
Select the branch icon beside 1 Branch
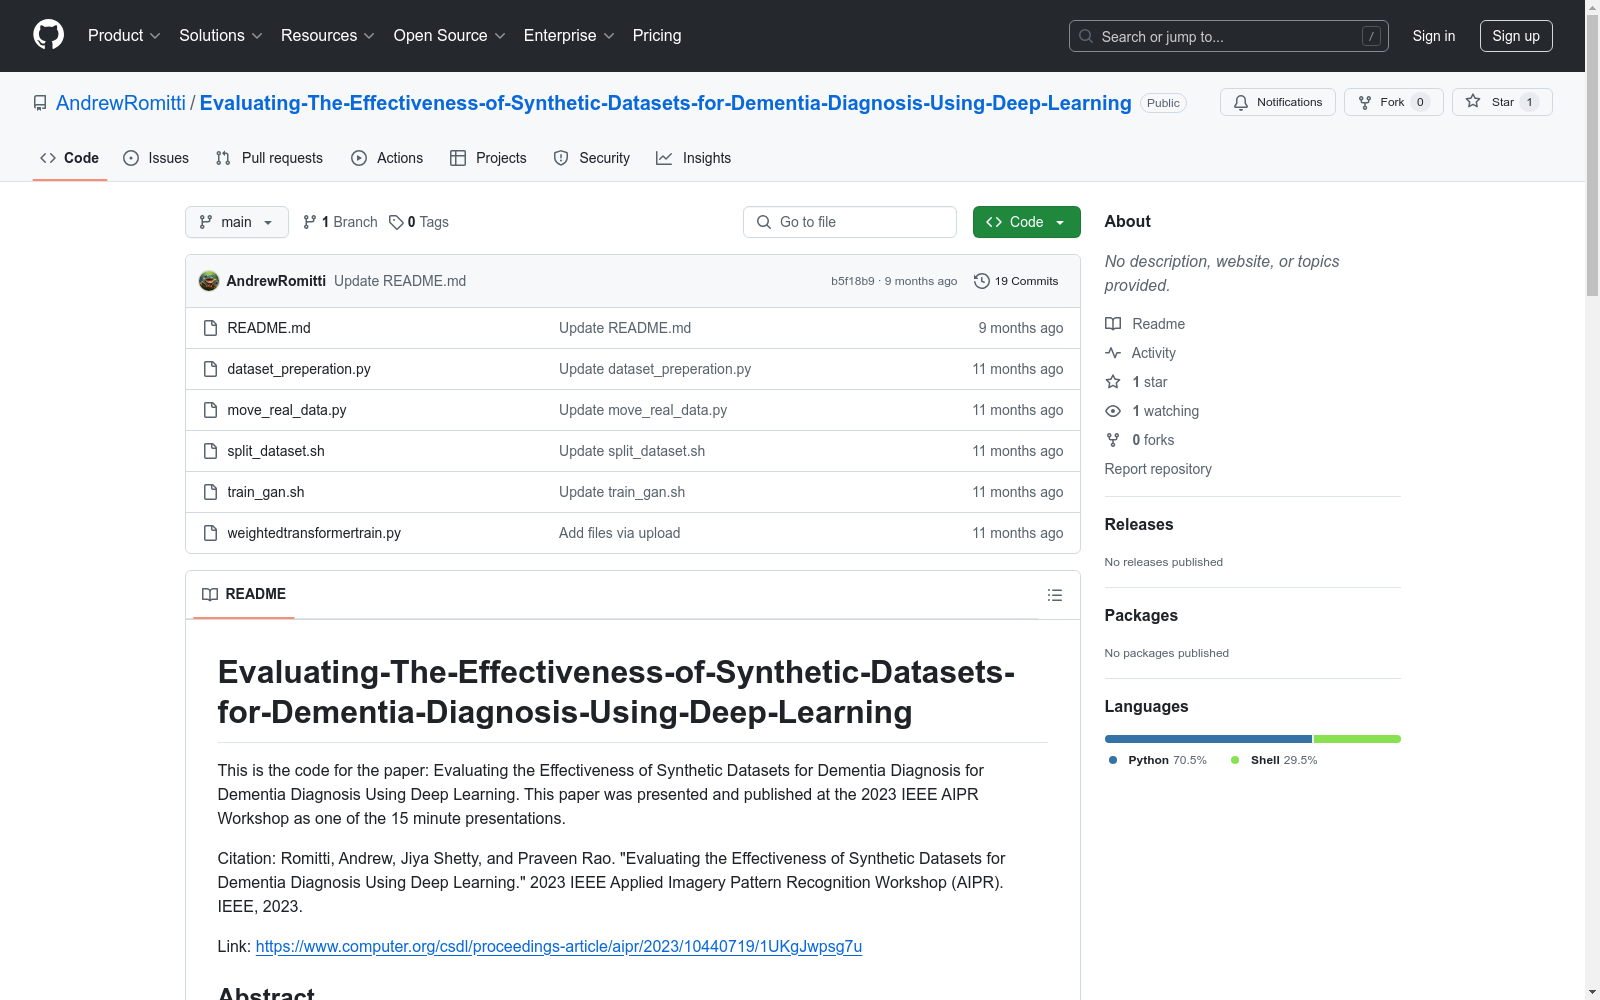[x=310, y=222]
